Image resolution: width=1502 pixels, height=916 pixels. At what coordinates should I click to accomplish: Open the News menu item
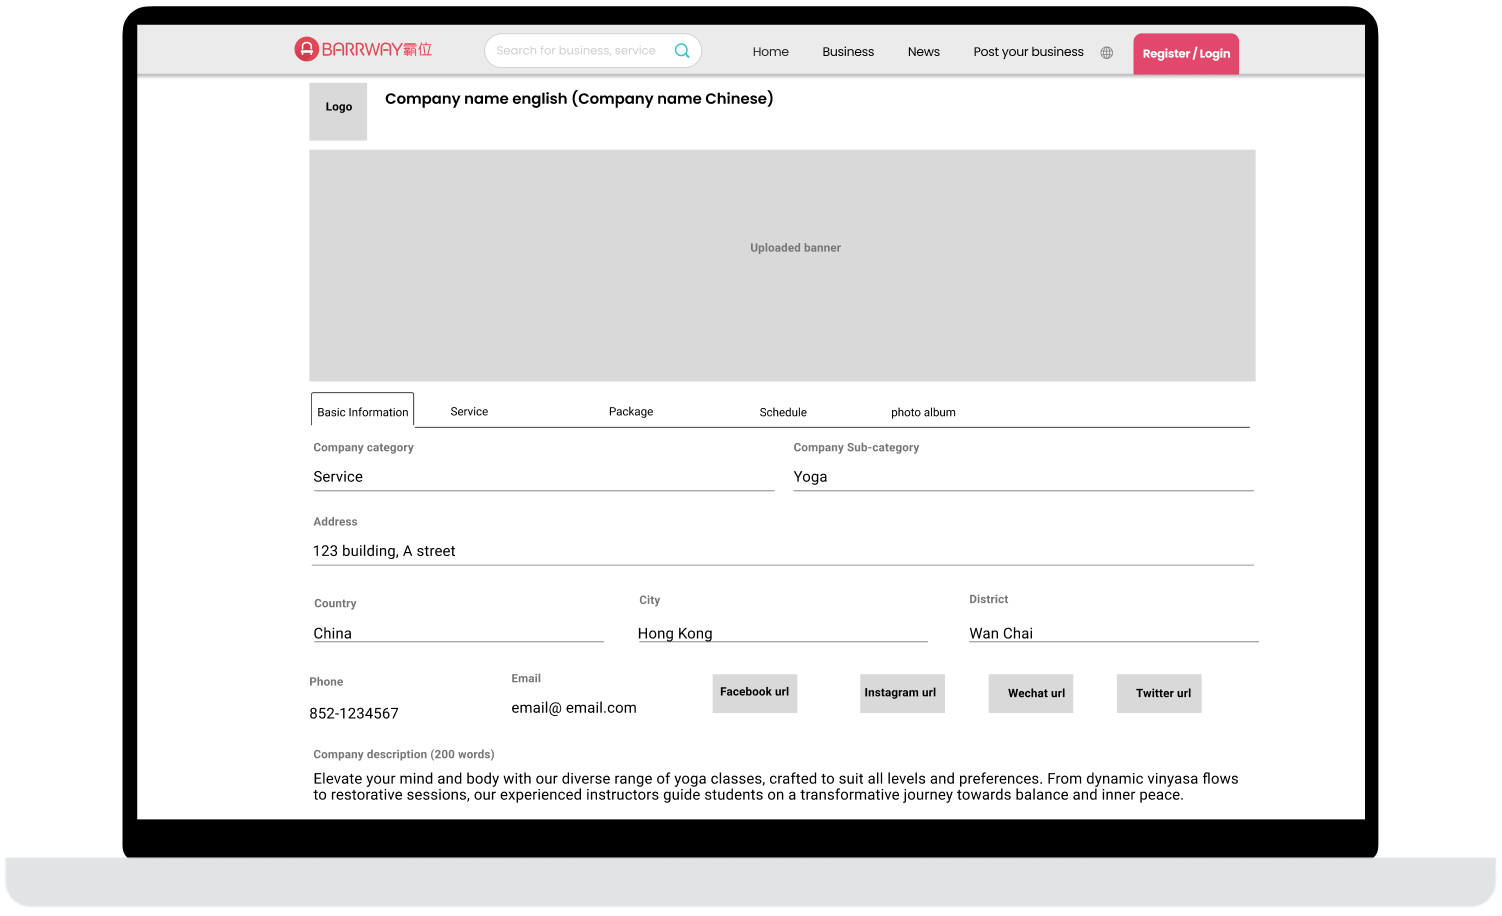923,52
